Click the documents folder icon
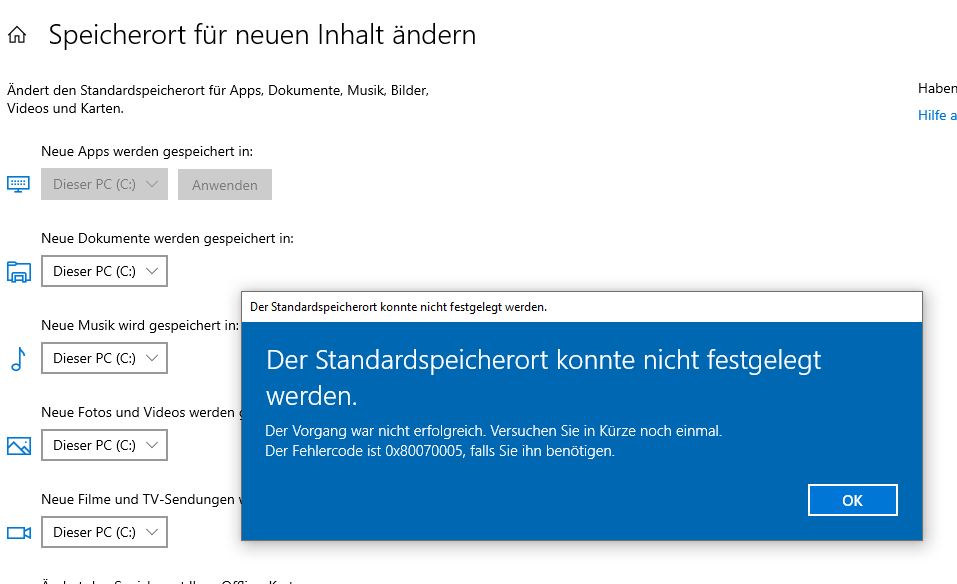 tap(19, 272)
